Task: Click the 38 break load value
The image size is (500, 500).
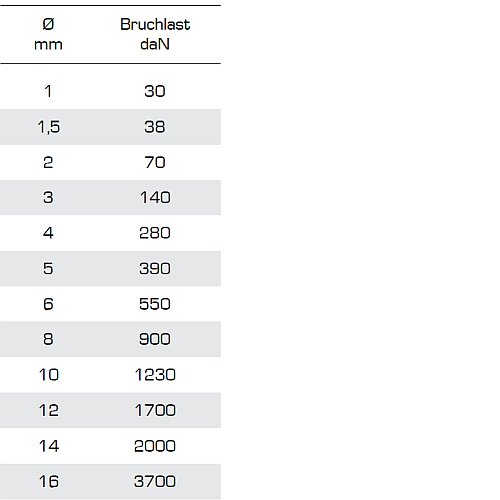Action: 155,127
